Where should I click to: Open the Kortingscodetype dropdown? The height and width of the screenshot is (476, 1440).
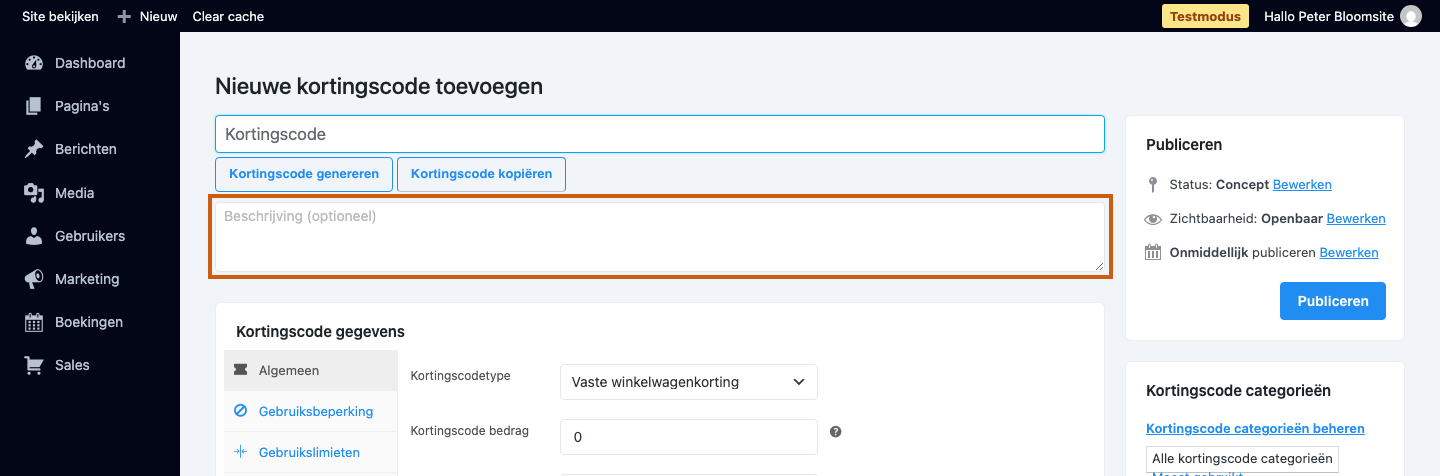689,382
